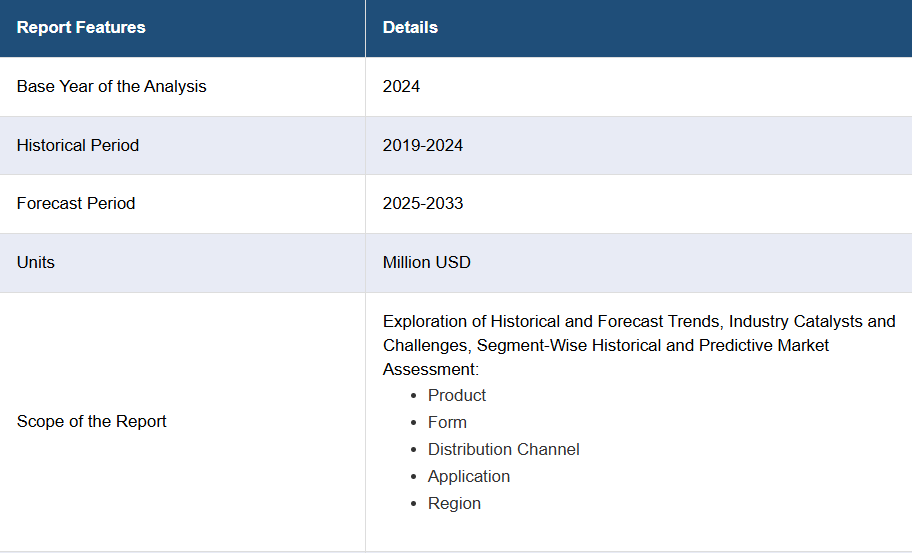
Task: Click the word 'Assessment:' in scope details
Action: click(x=431, y=369)
